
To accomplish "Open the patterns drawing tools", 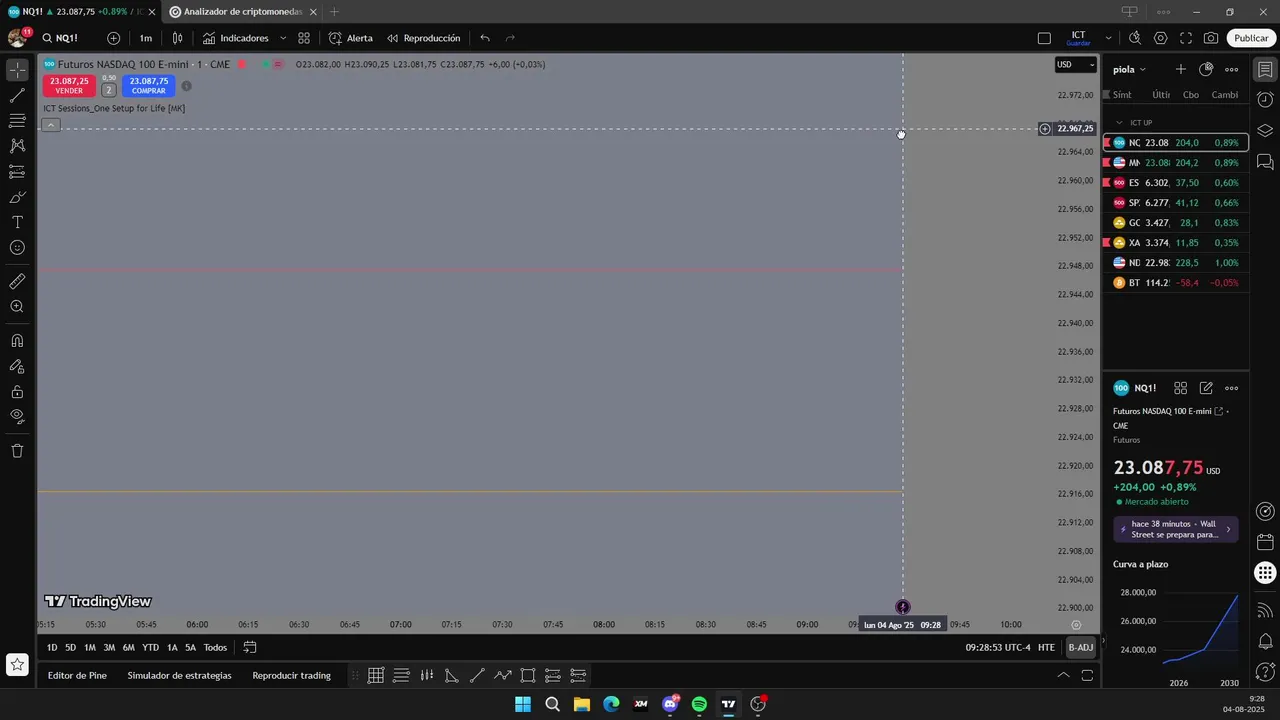I will 17,146.
